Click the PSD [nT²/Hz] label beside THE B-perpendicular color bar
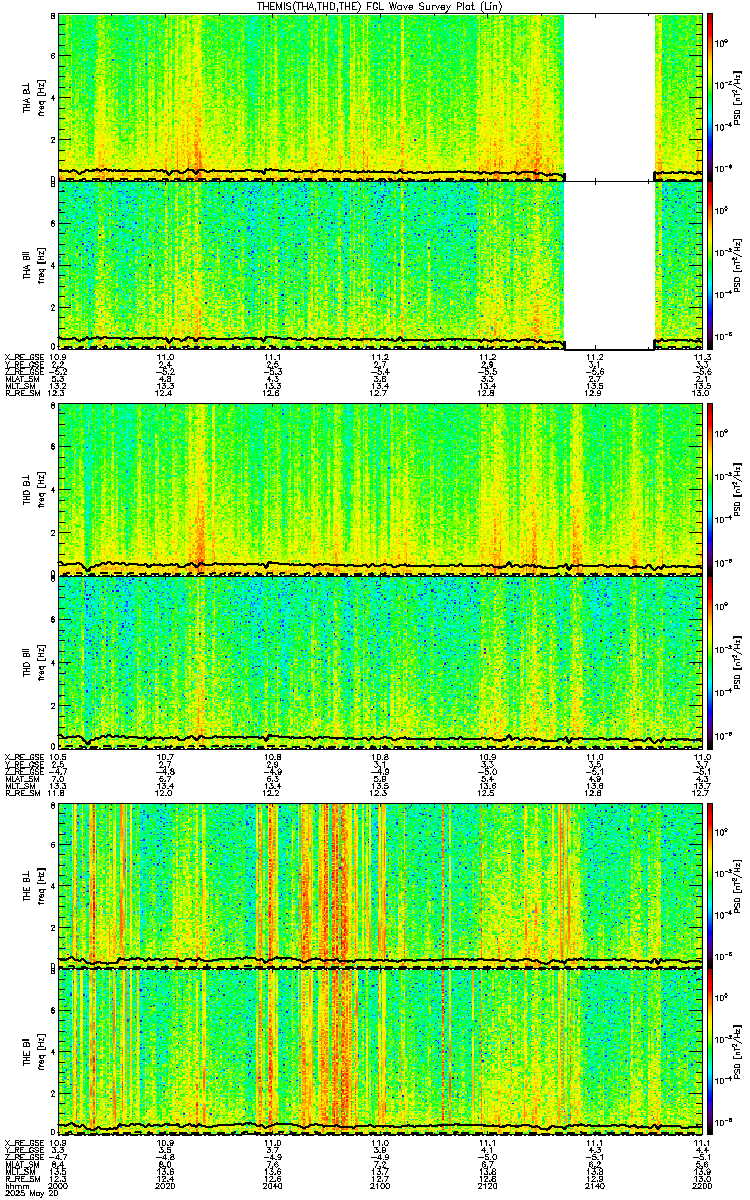750x1200 pixels. coord(739,885)
